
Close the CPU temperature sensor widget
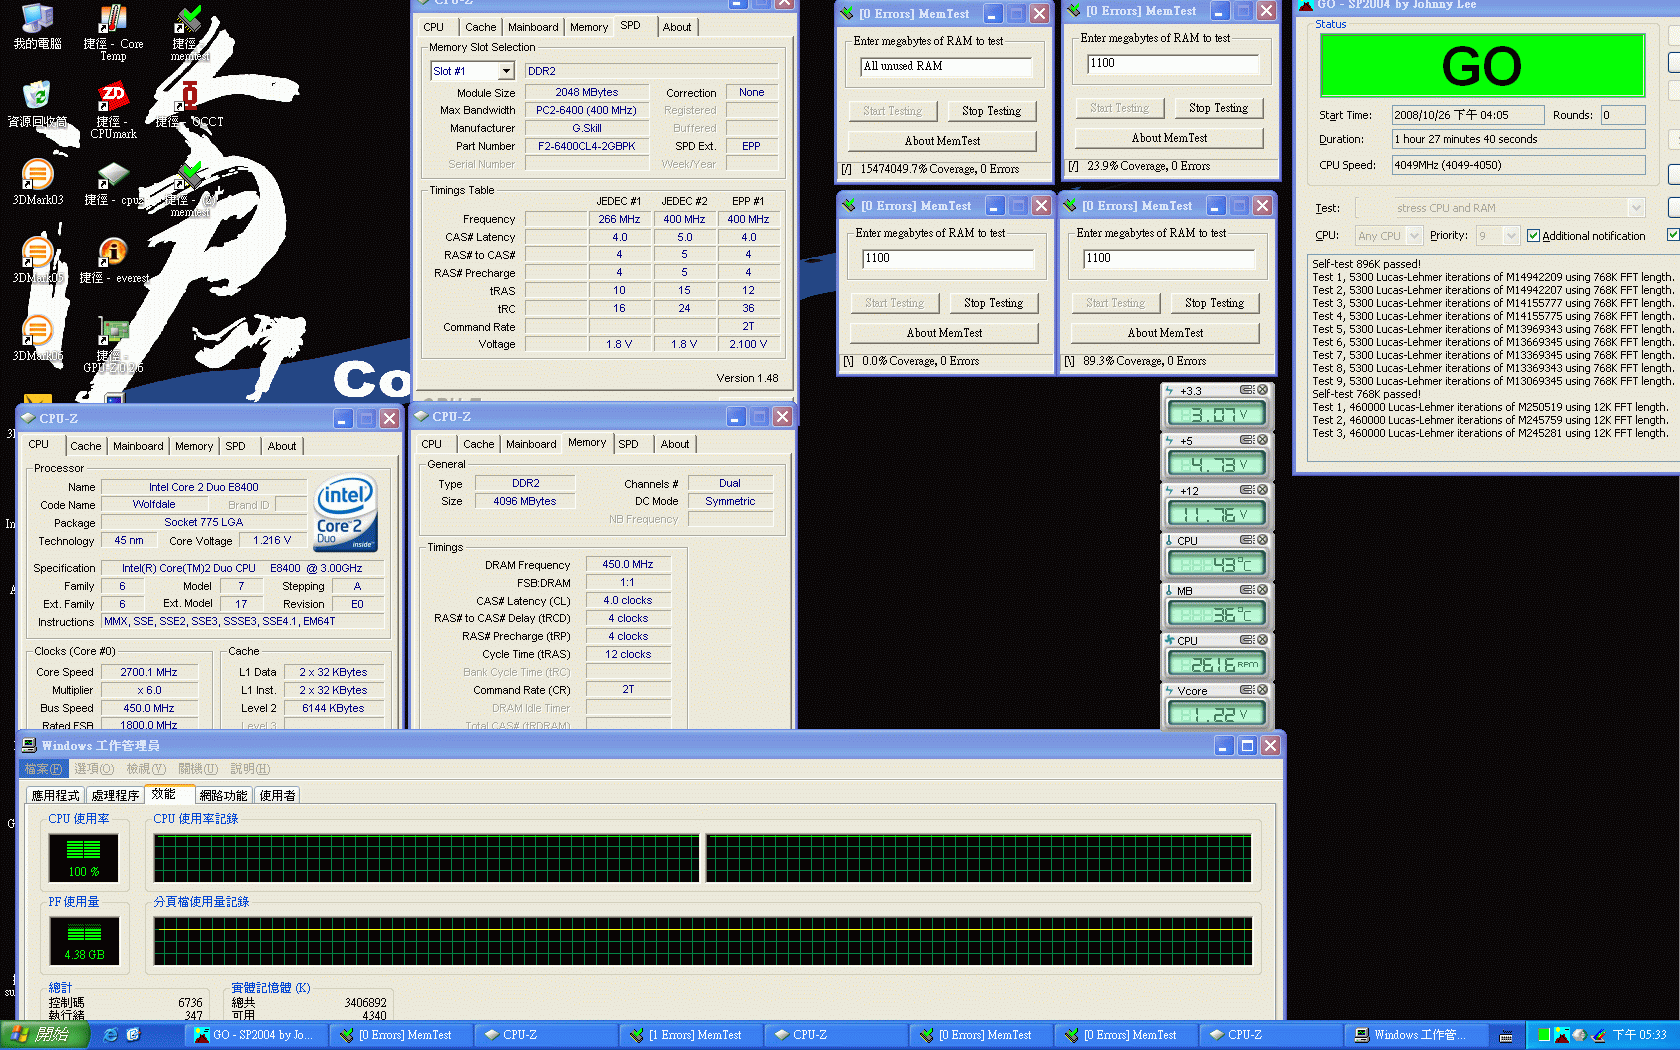(x=1262, y=540)
